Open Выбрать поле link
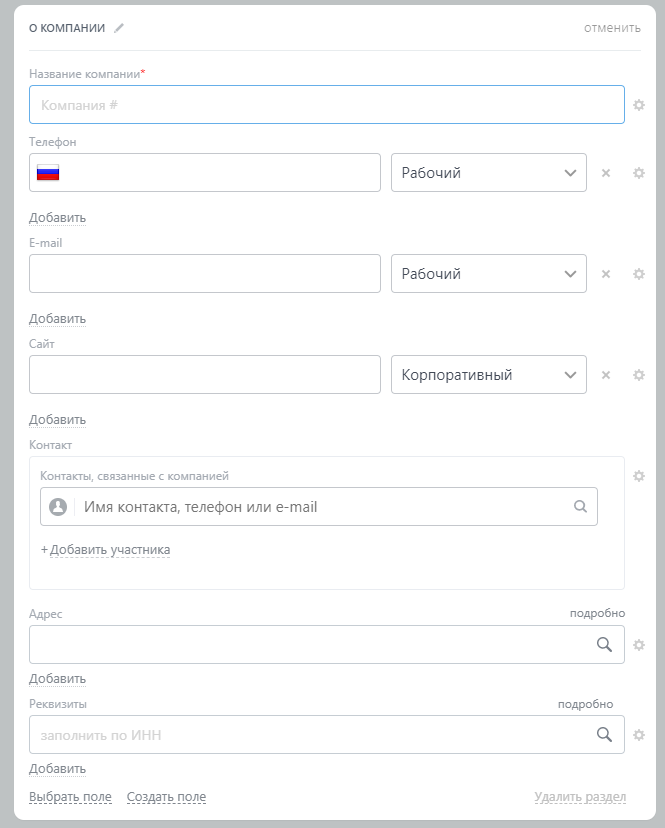This screenshot has height=828, width=665. 70,797
